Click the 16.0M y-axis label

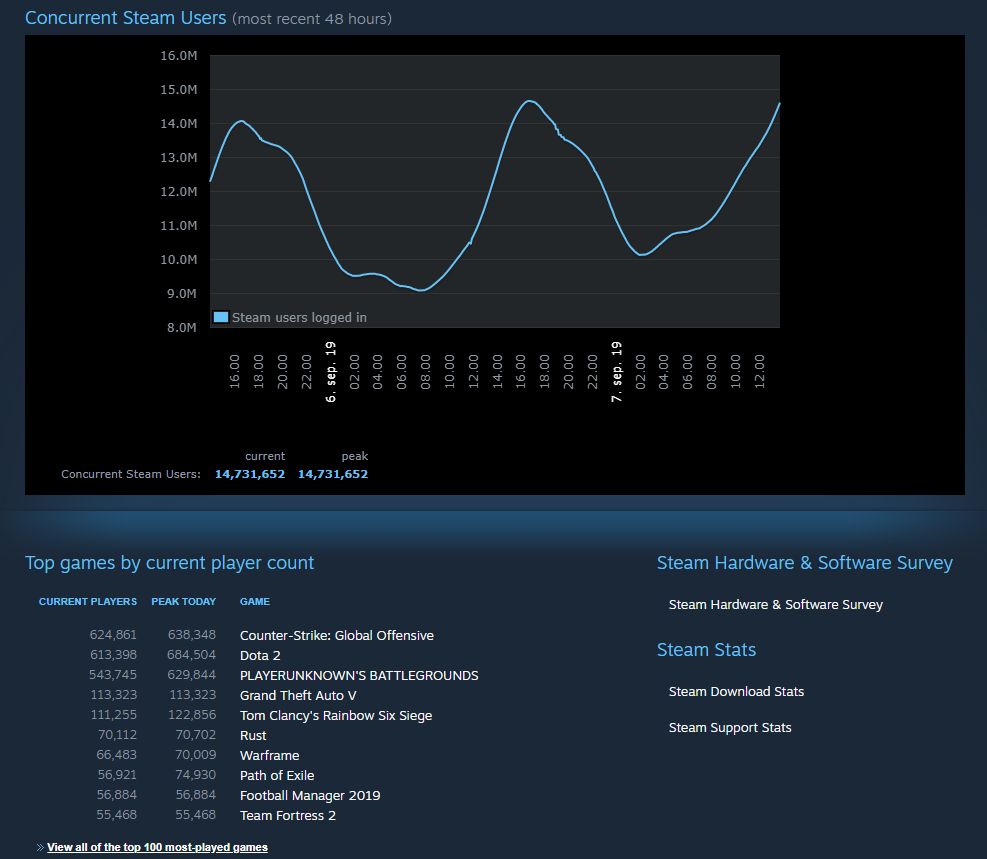point(179,55)
